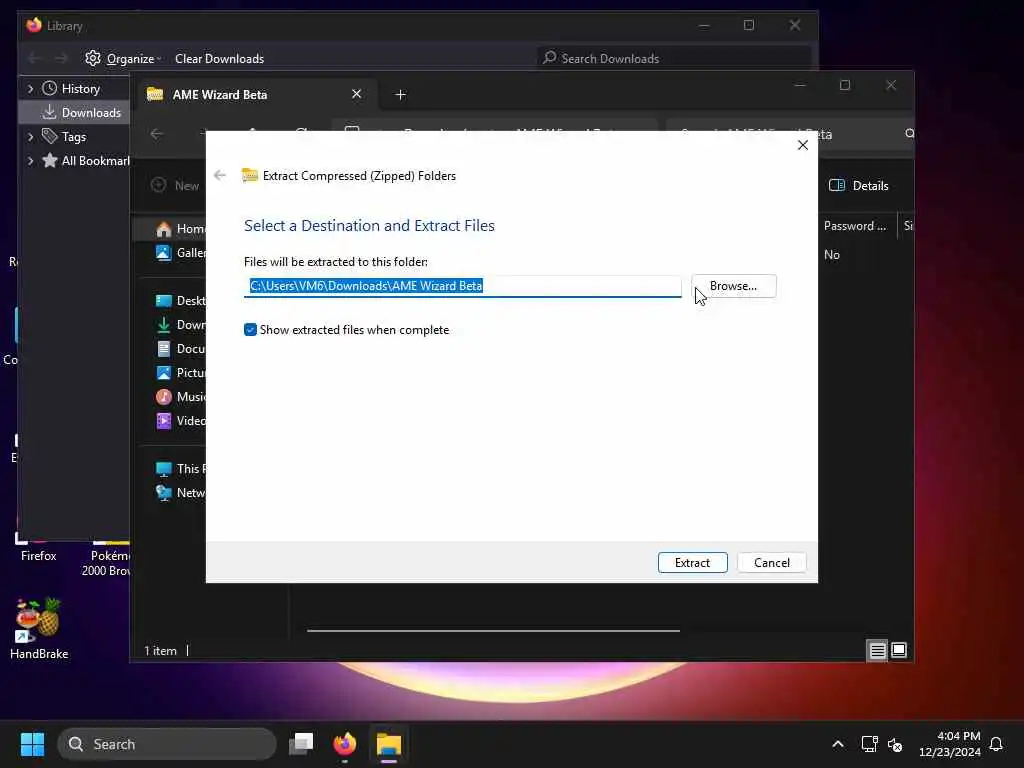Go back using the dialog's back arrow

pos(220,175)
